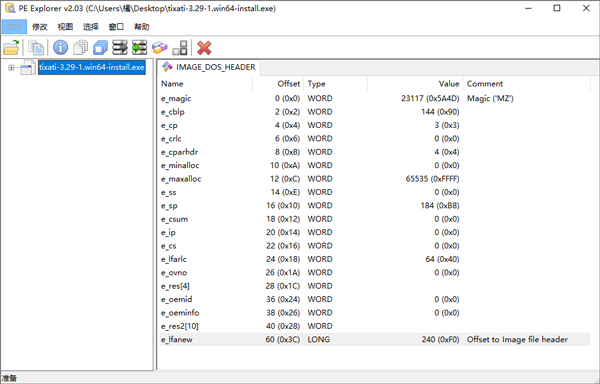Select the e_lfanew row
The height and width of the screenshot is (384, 600).
(x=375, y=340)
